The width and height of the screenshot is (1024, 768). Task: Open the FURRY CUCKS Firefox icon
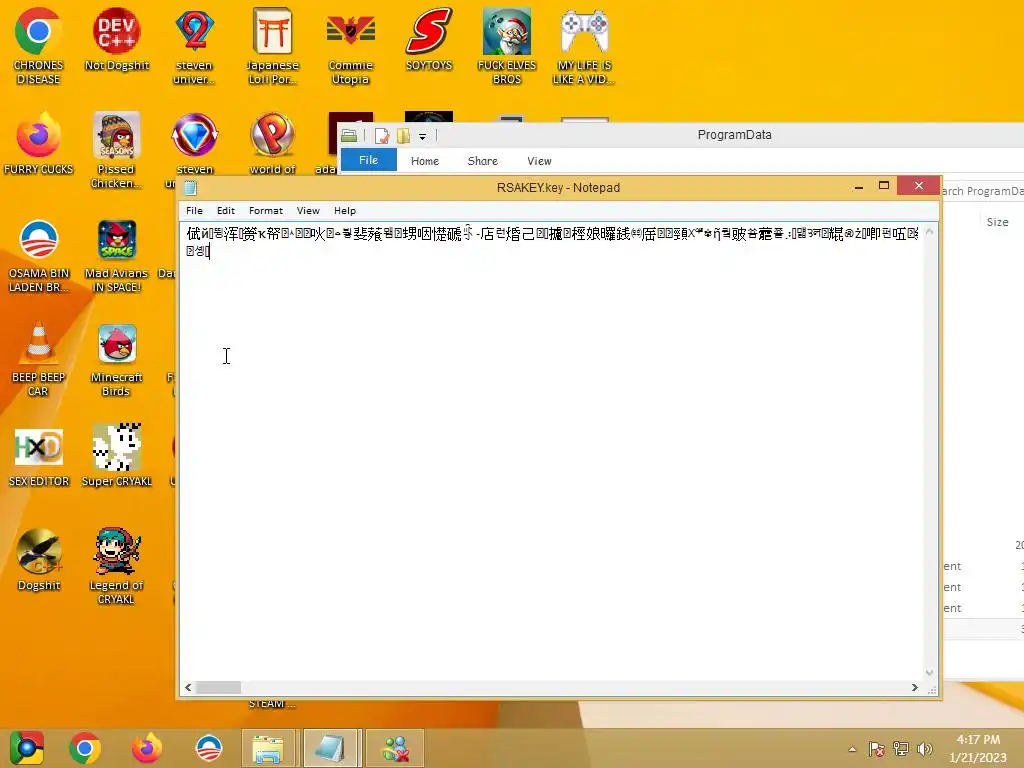point(38,144)
